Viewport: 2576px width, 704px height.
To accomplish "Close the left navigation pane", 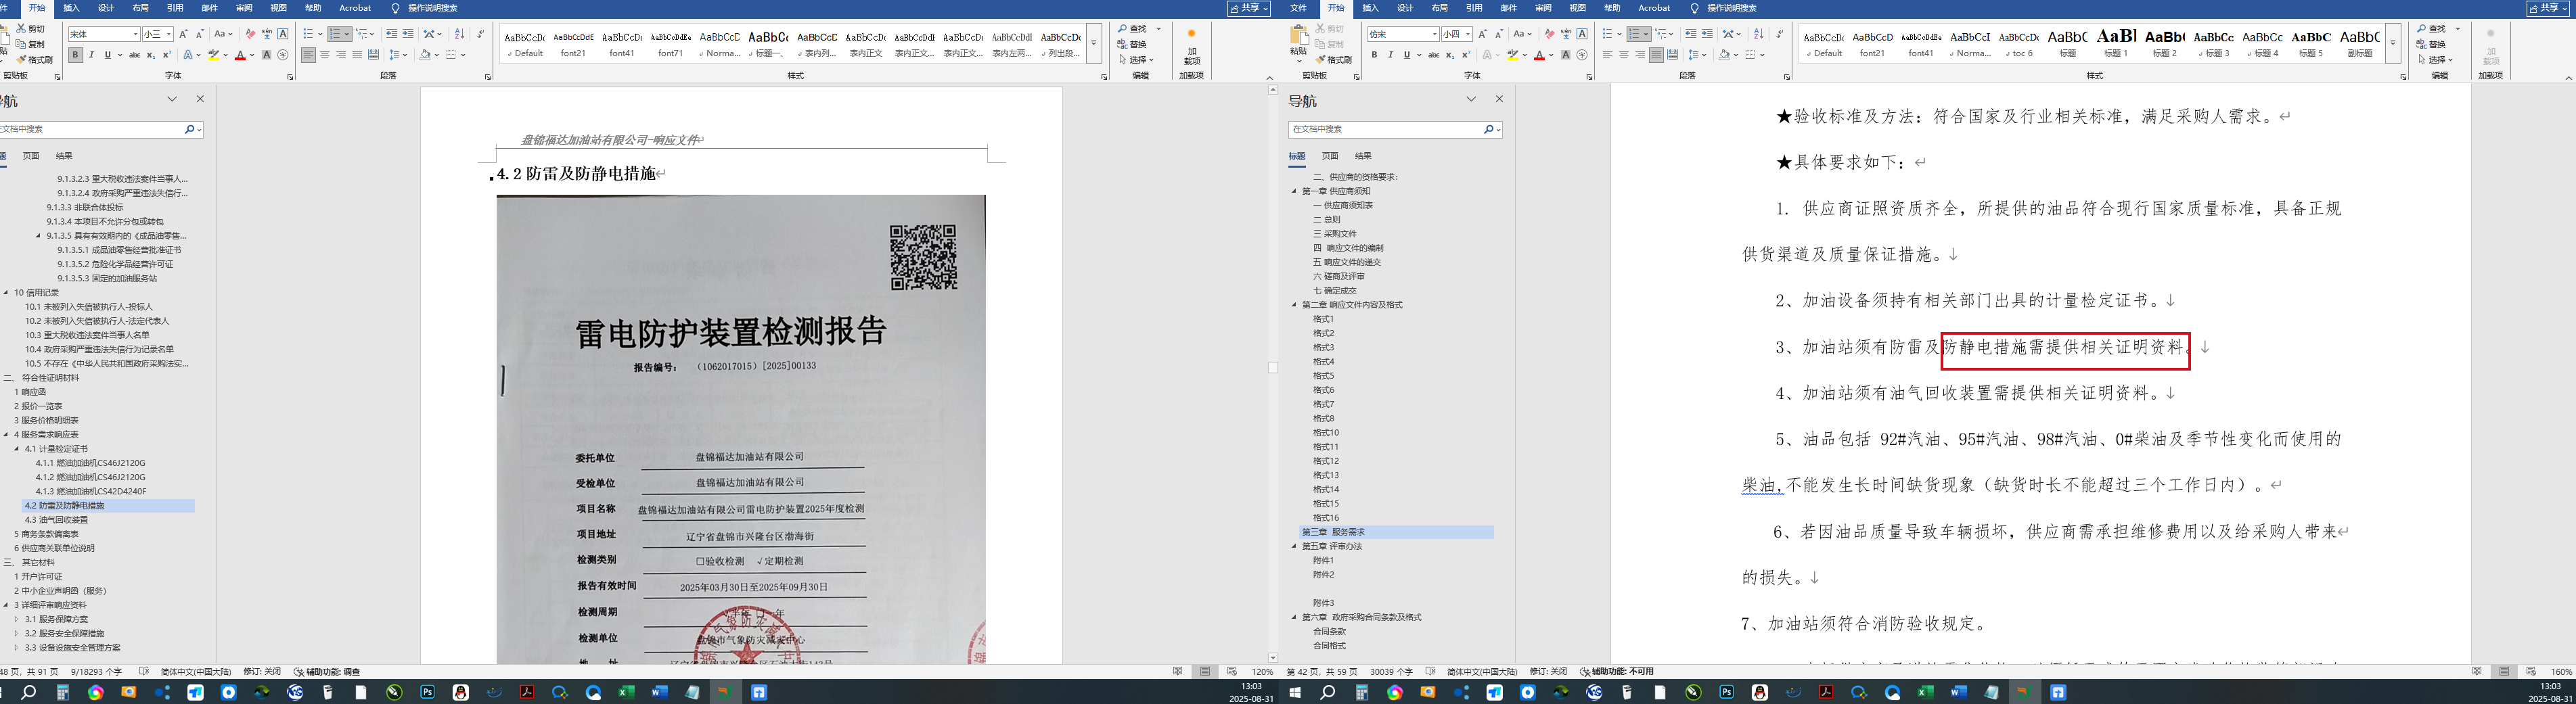I will (x=200, y=99).
